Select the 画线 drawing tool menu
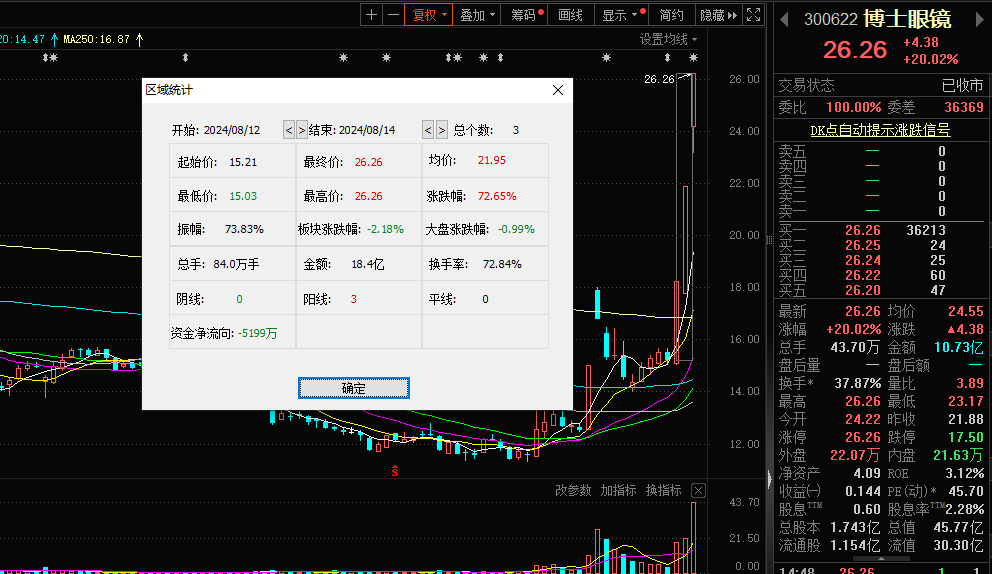Image resolution: width=992 pixels, height=574 pixels. [x=570, y=15]
